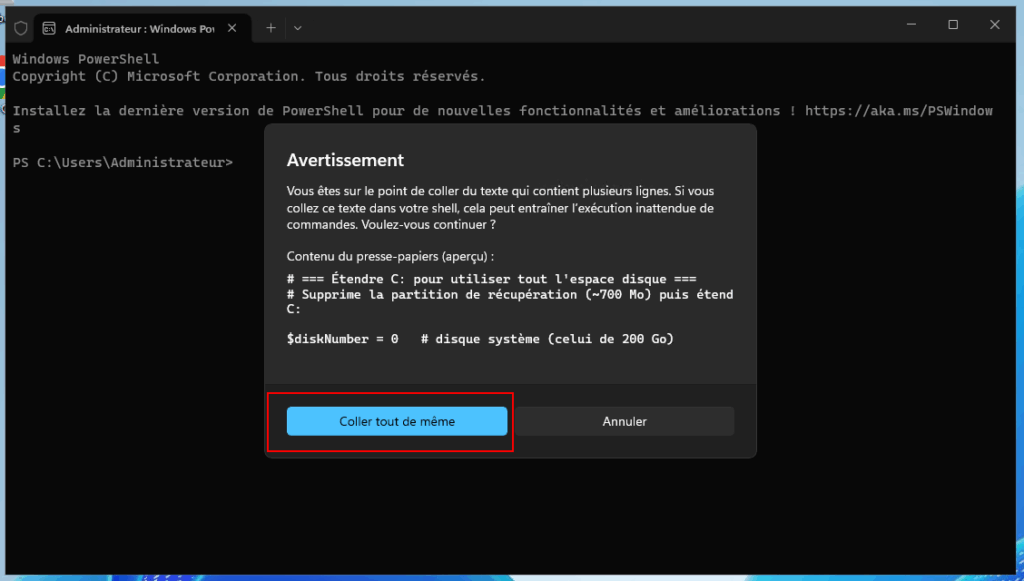Open a new terminal tab with the plus icon
Image resolution: width=1024 pixels, height=581 pixels.
269,27
